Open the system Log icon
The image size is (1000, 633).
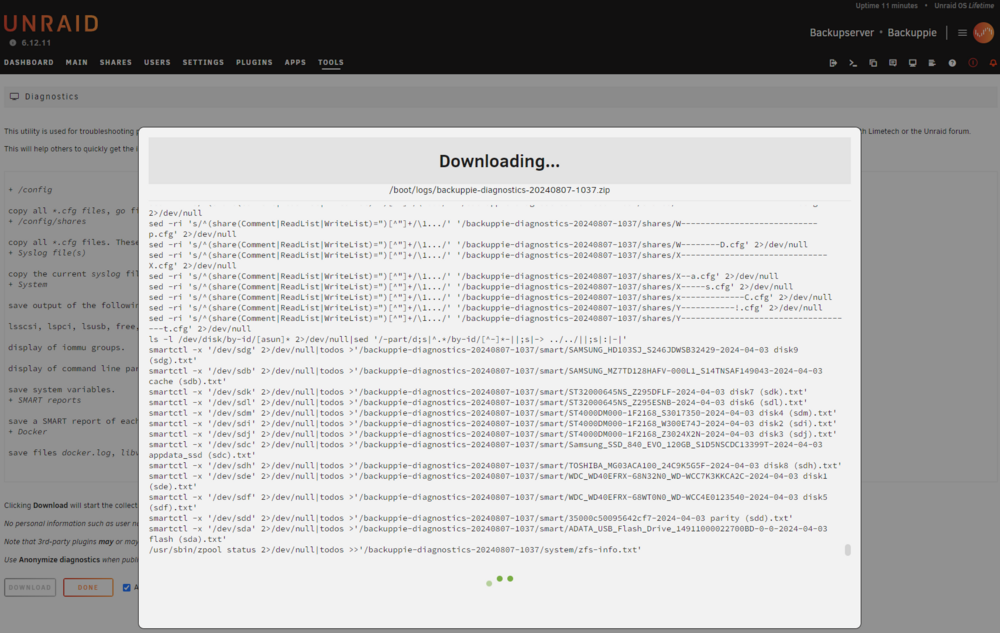(932, 63)
